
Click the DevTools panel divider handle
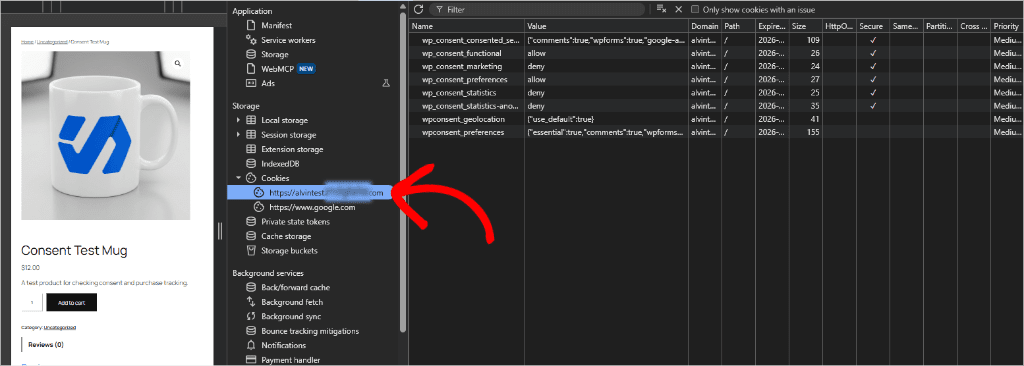220,231
